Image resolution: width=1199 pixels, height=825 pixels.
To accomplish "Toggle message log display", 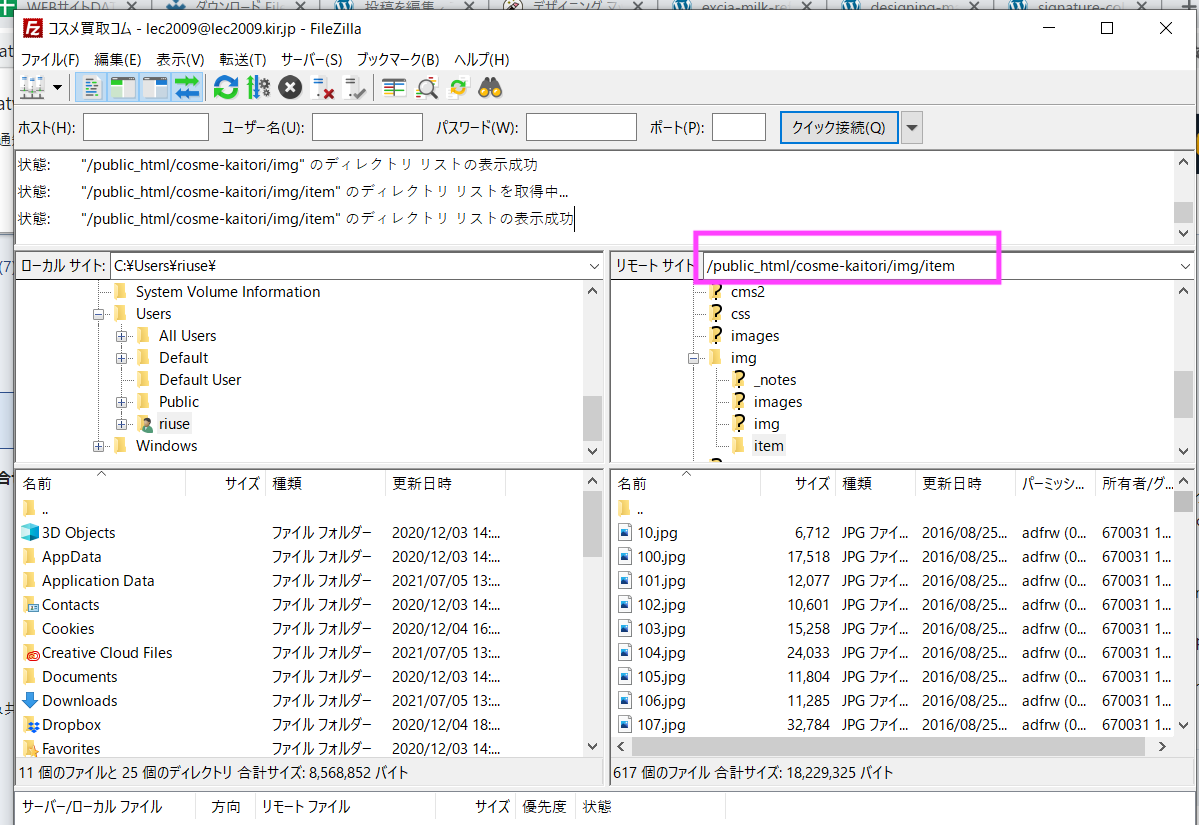I will pos(91,88).
